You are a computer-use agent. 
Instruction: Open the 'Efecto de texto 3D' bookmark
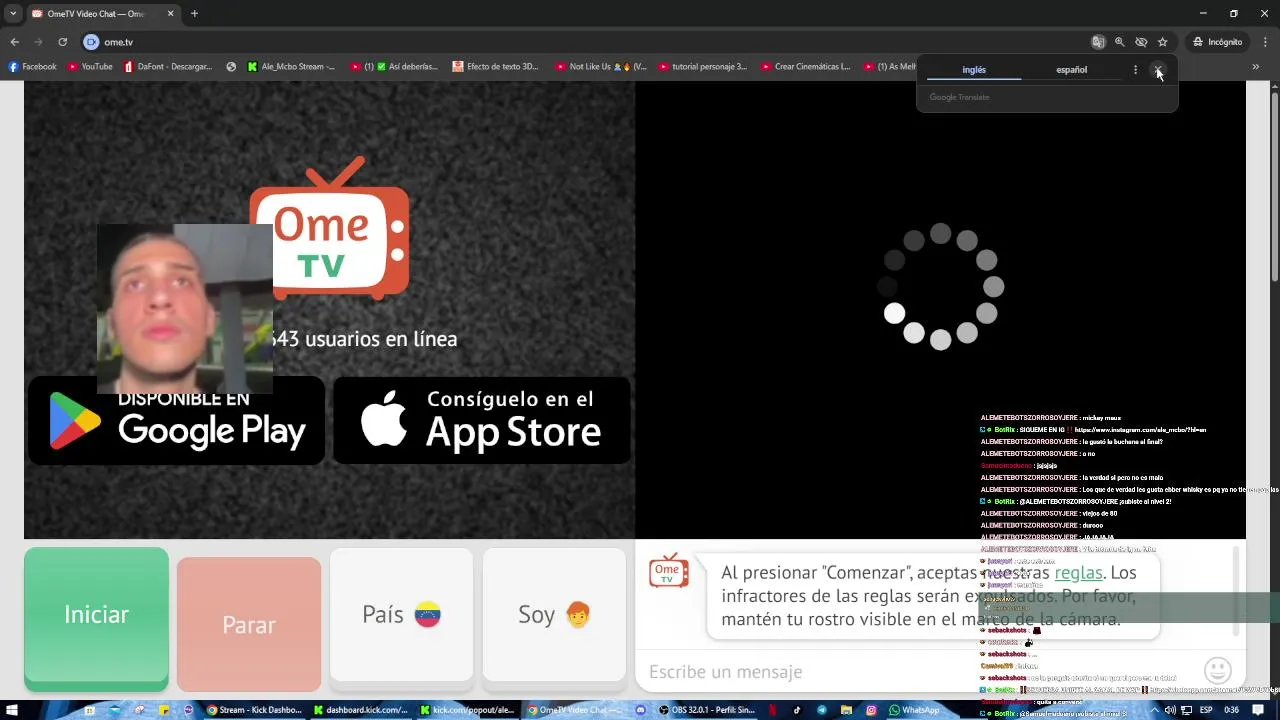pyautogui.click(x=496, y=67)
